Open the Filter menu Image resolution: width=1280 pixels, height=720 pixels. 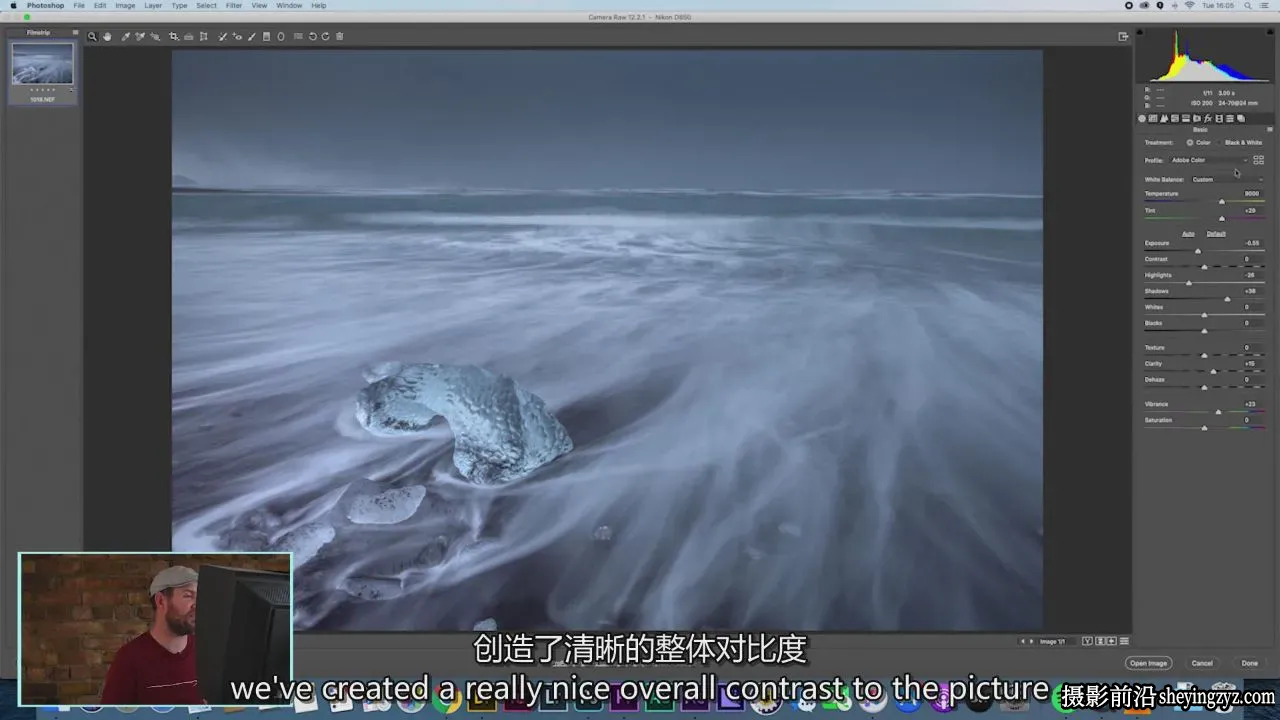(x=234, y=6)
